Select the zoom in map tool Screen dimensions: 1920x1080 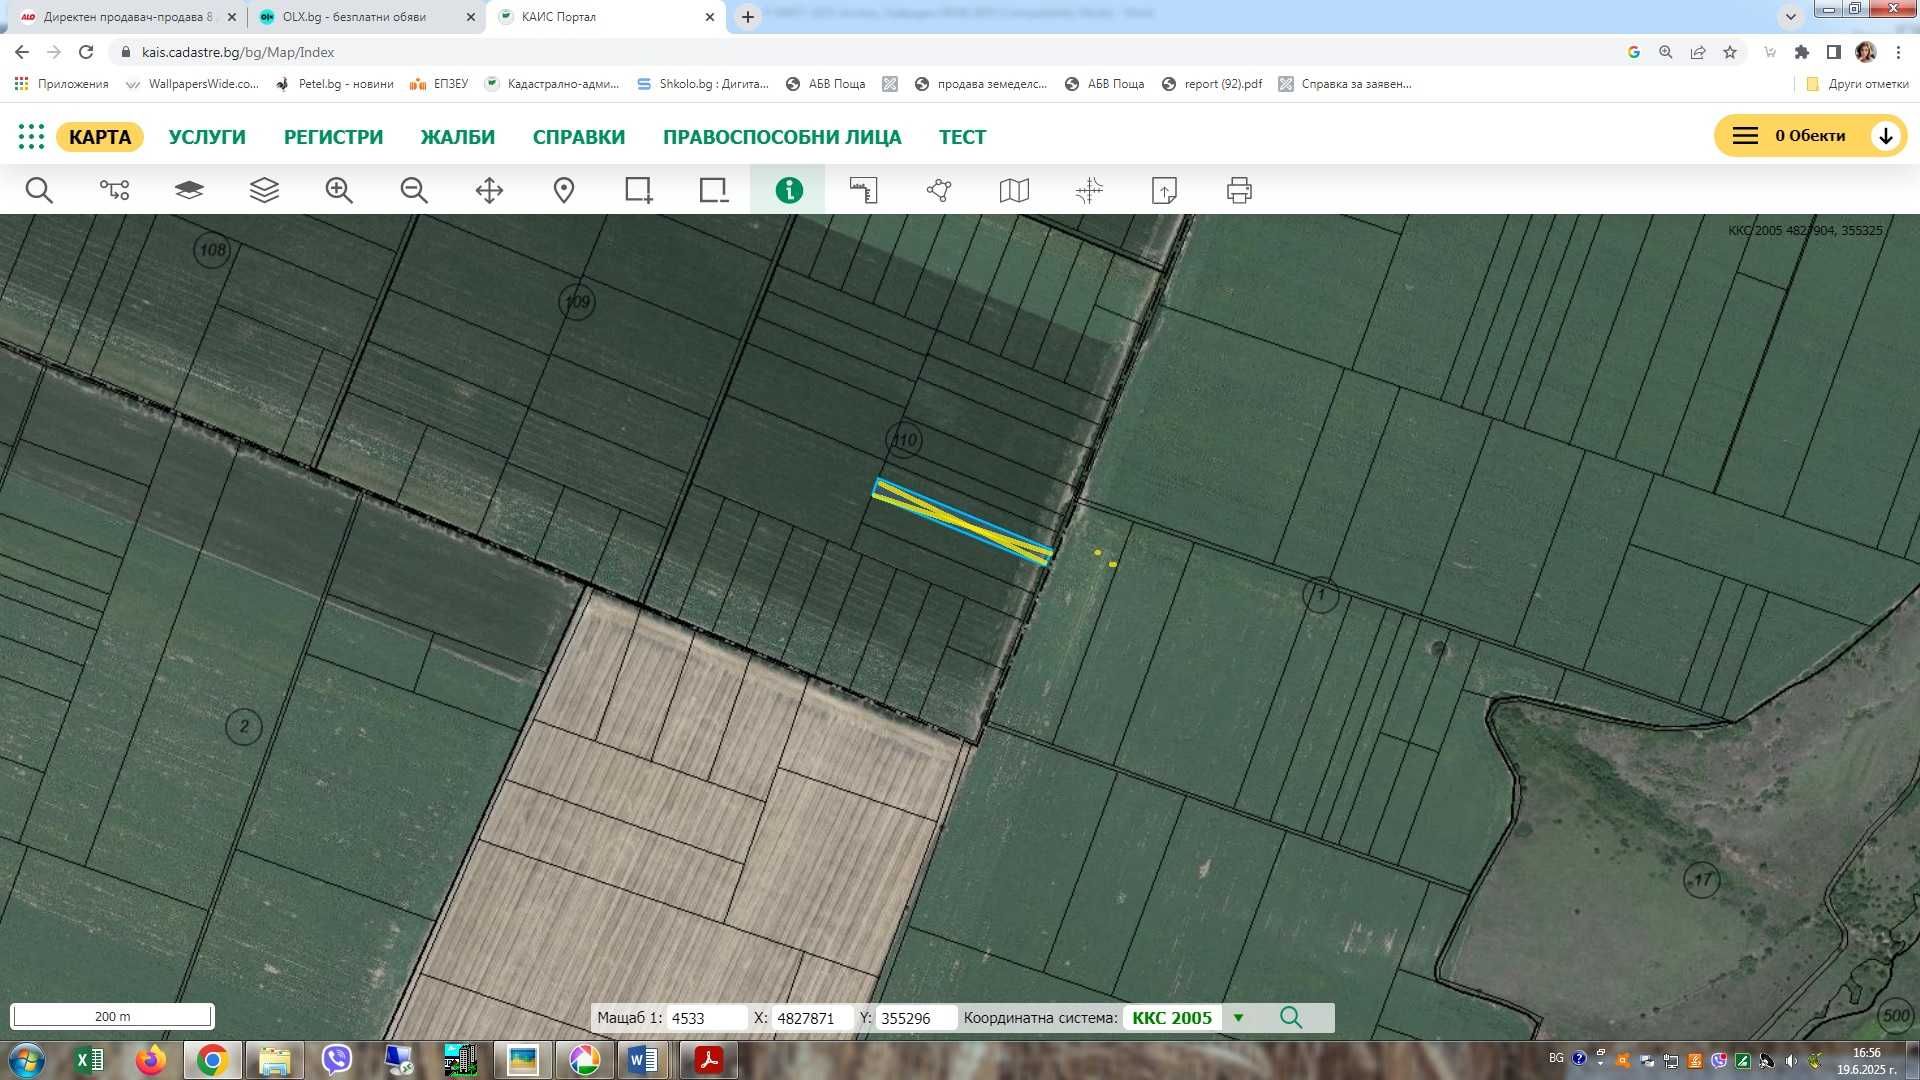click(x=339, y=190)
